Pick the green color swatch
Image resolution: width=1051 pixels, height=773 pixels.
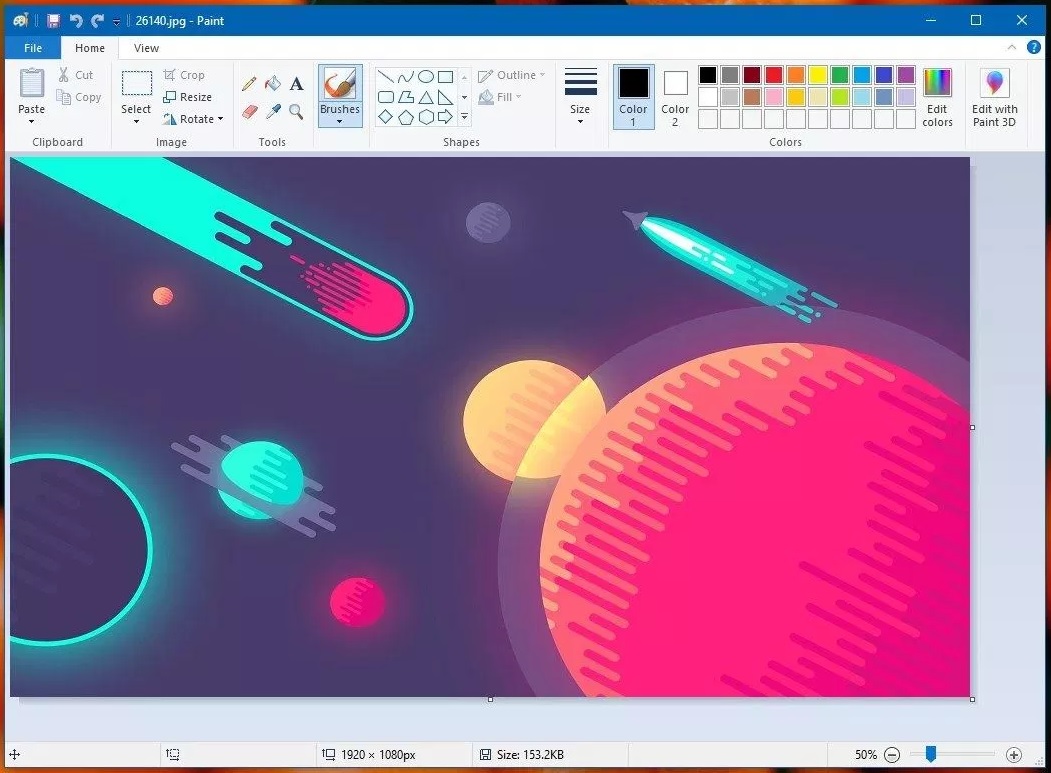point(840,75)
